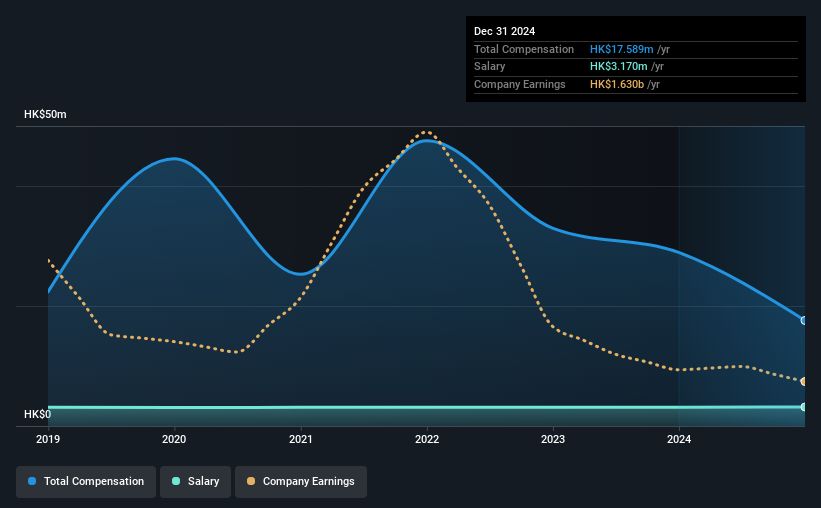Select the Salary endpoint marker at Dec 2024
The height and width of the screenshot is (508, 821).
tap(804, 407)
